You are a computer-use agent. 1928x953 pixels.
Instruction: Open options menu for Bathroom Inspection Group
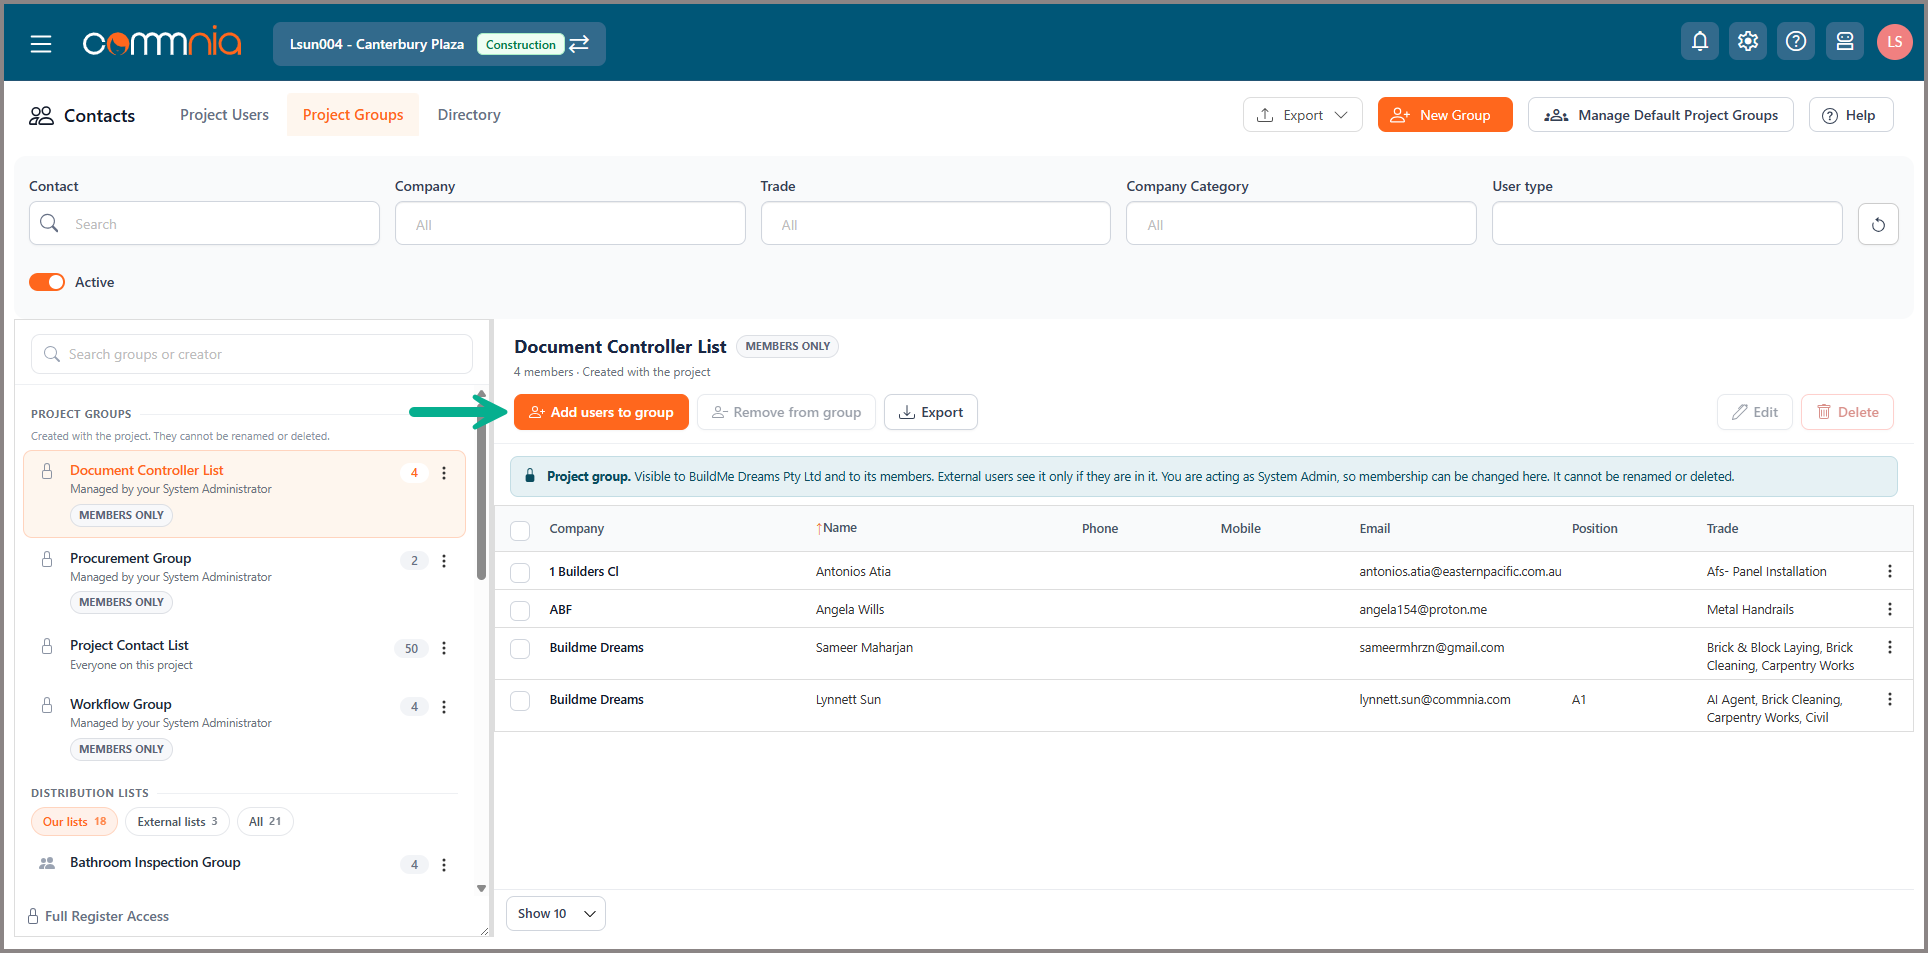(444, 865)
